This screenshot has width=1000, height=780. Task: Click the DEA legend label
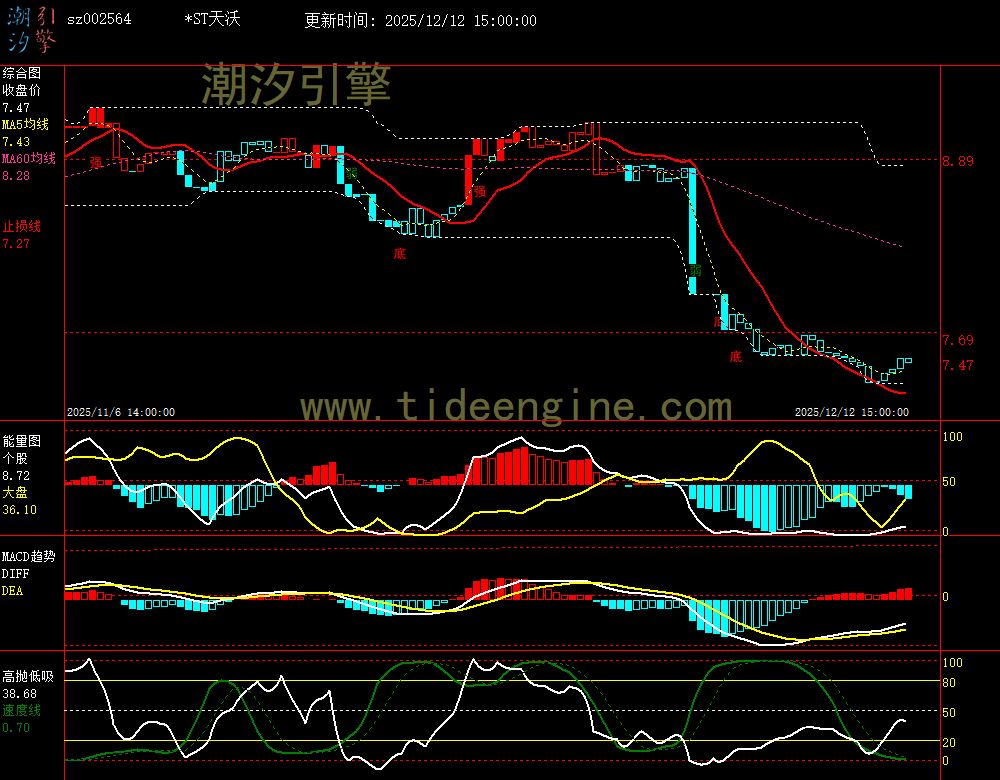click(x=12, y=591)
